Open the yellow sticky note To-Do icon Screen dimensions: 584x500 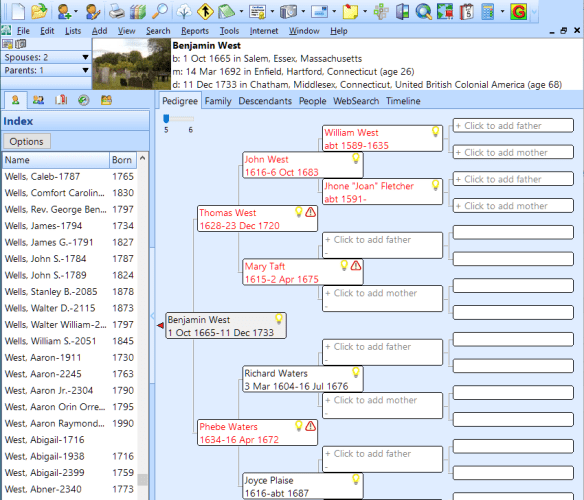[350, 11]
